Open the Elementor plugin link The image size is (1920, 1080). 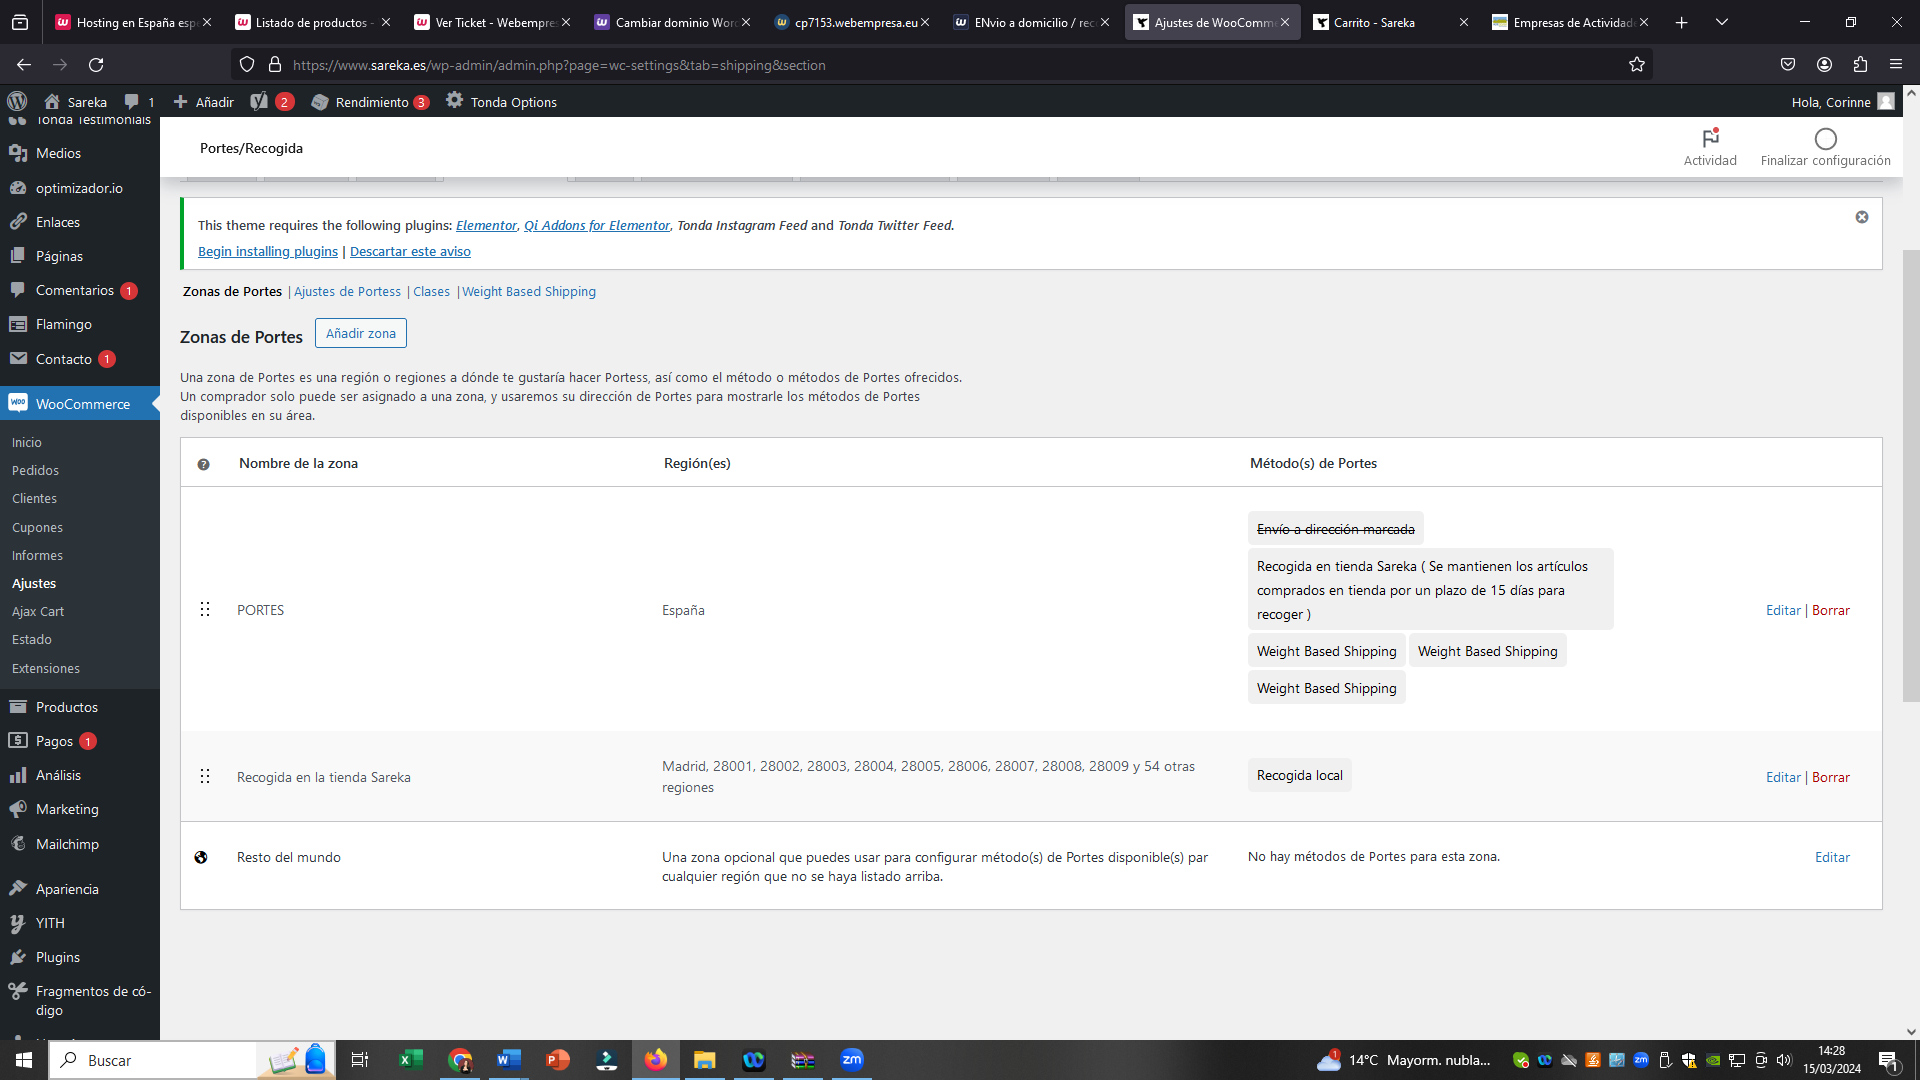486,225
